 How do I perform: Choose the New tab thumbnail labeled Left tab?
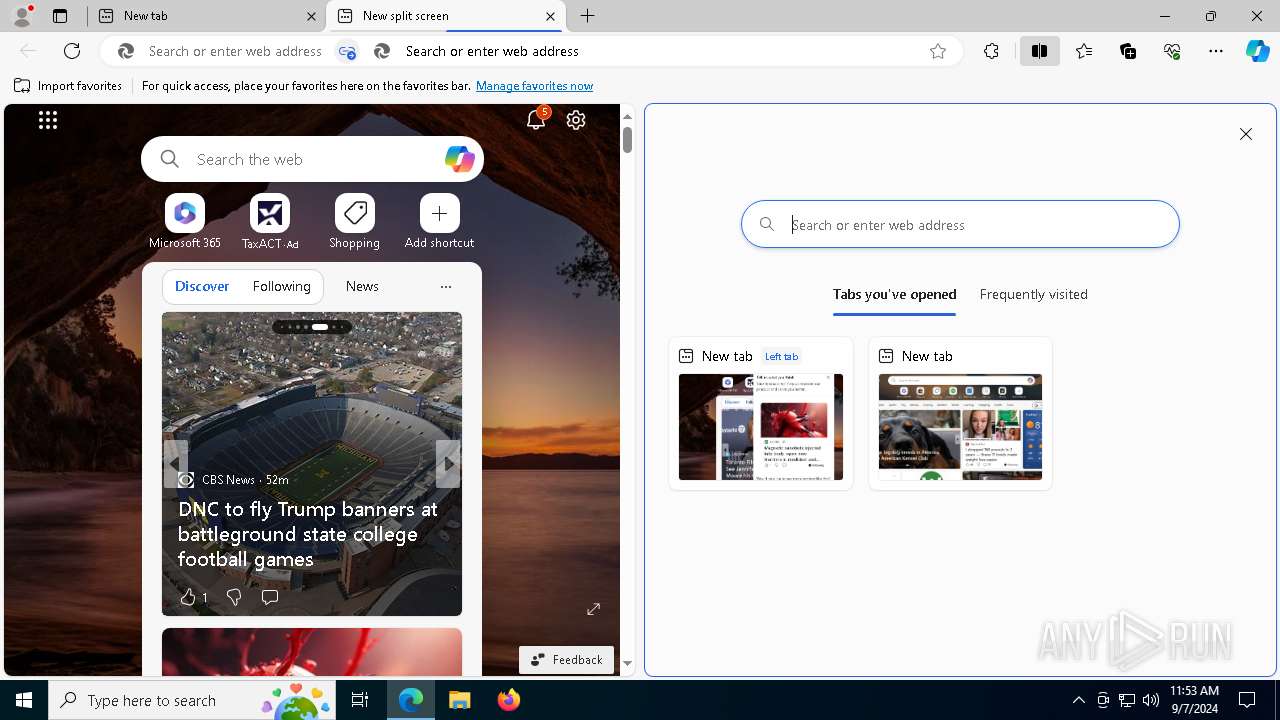[x=760, y=413]
